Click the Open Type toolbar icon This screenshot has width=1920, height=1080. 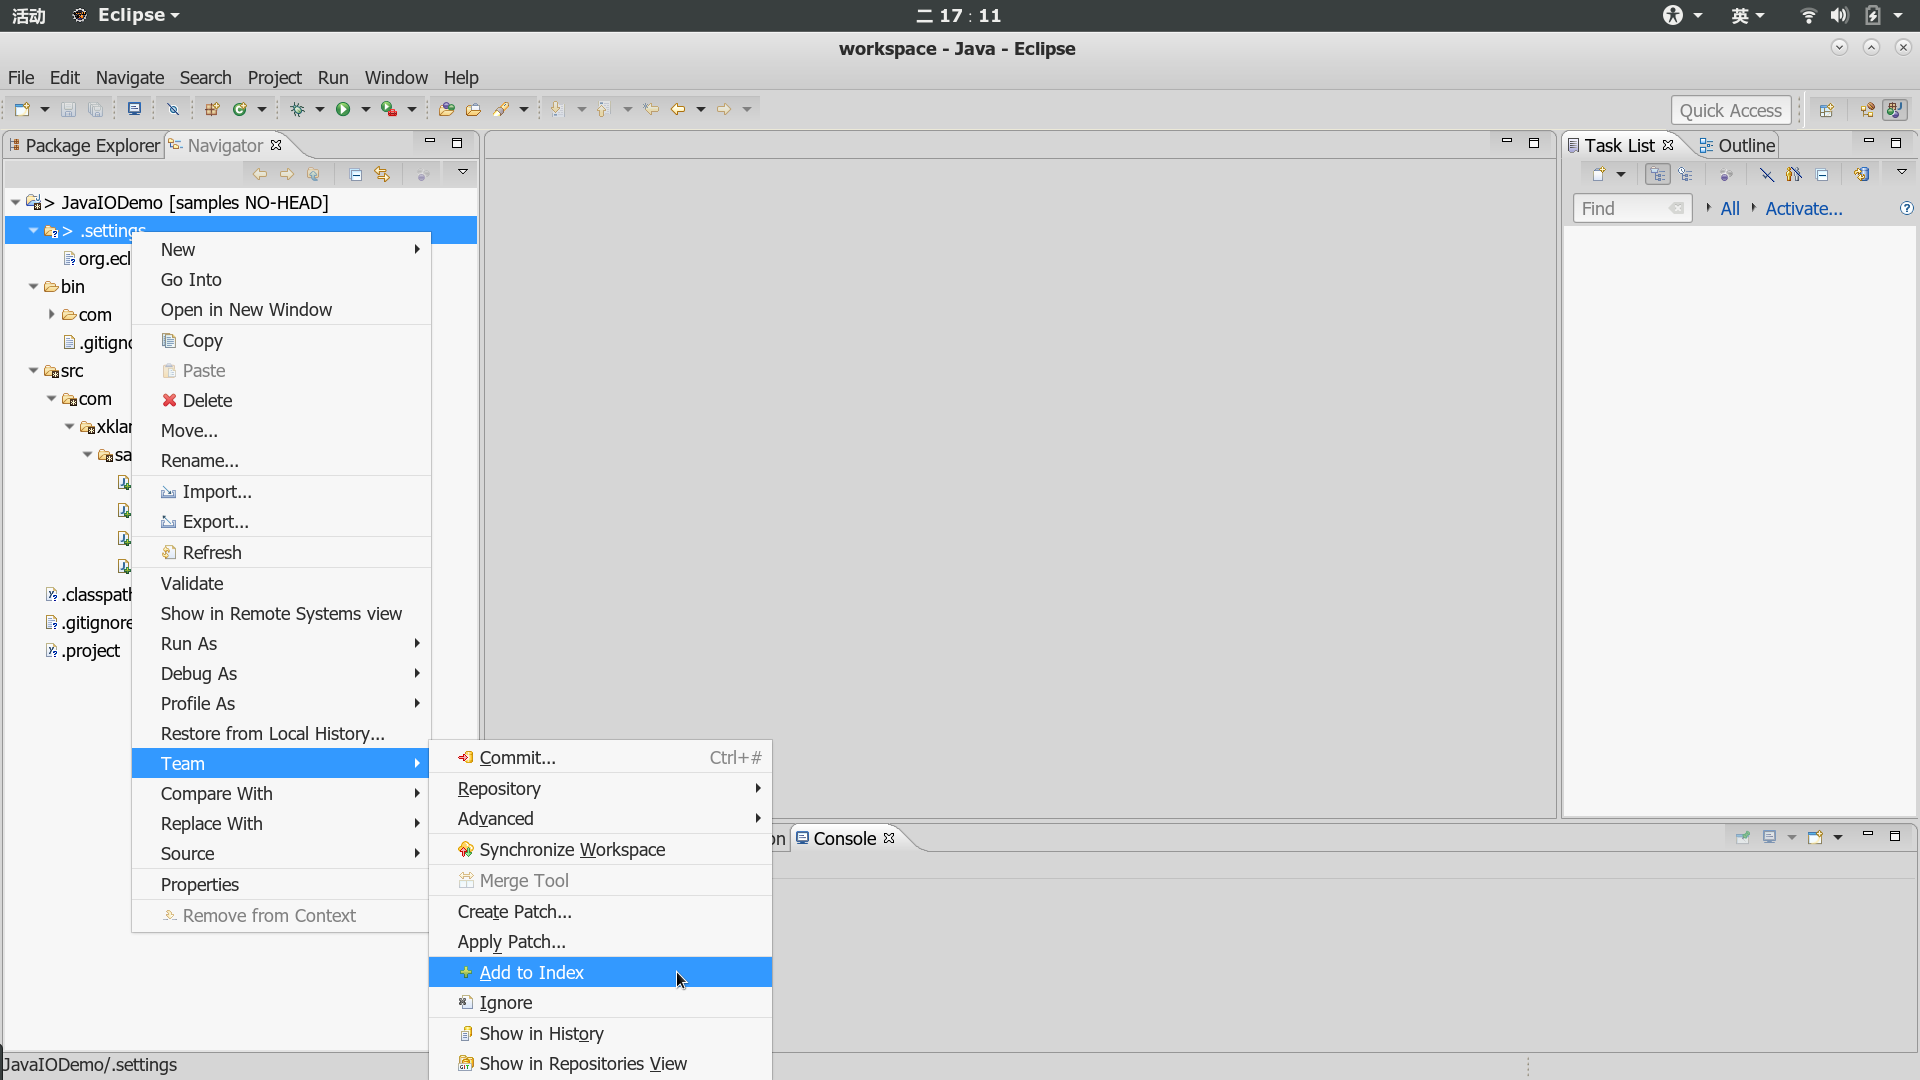pyautogui.click(x=446, y=109)
